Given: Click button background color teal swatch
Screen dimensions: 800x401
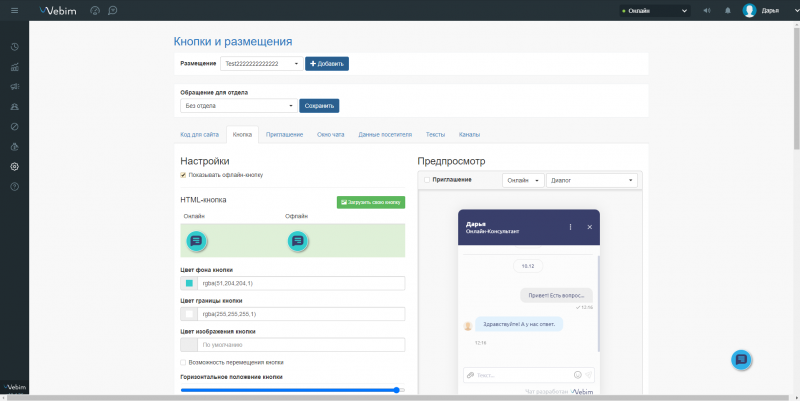Looking at the screenshot, I should coord(189,284).
